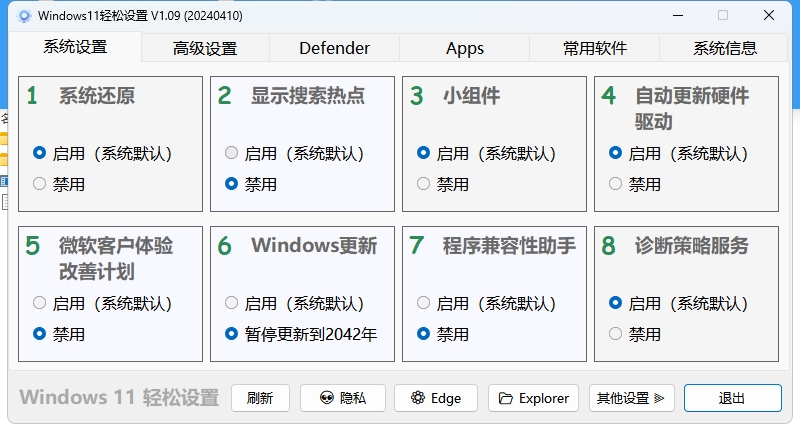This screenshot has height=431, width=800.
Task: Click the 小组件 heading text
Action: (x=471, y=96)
